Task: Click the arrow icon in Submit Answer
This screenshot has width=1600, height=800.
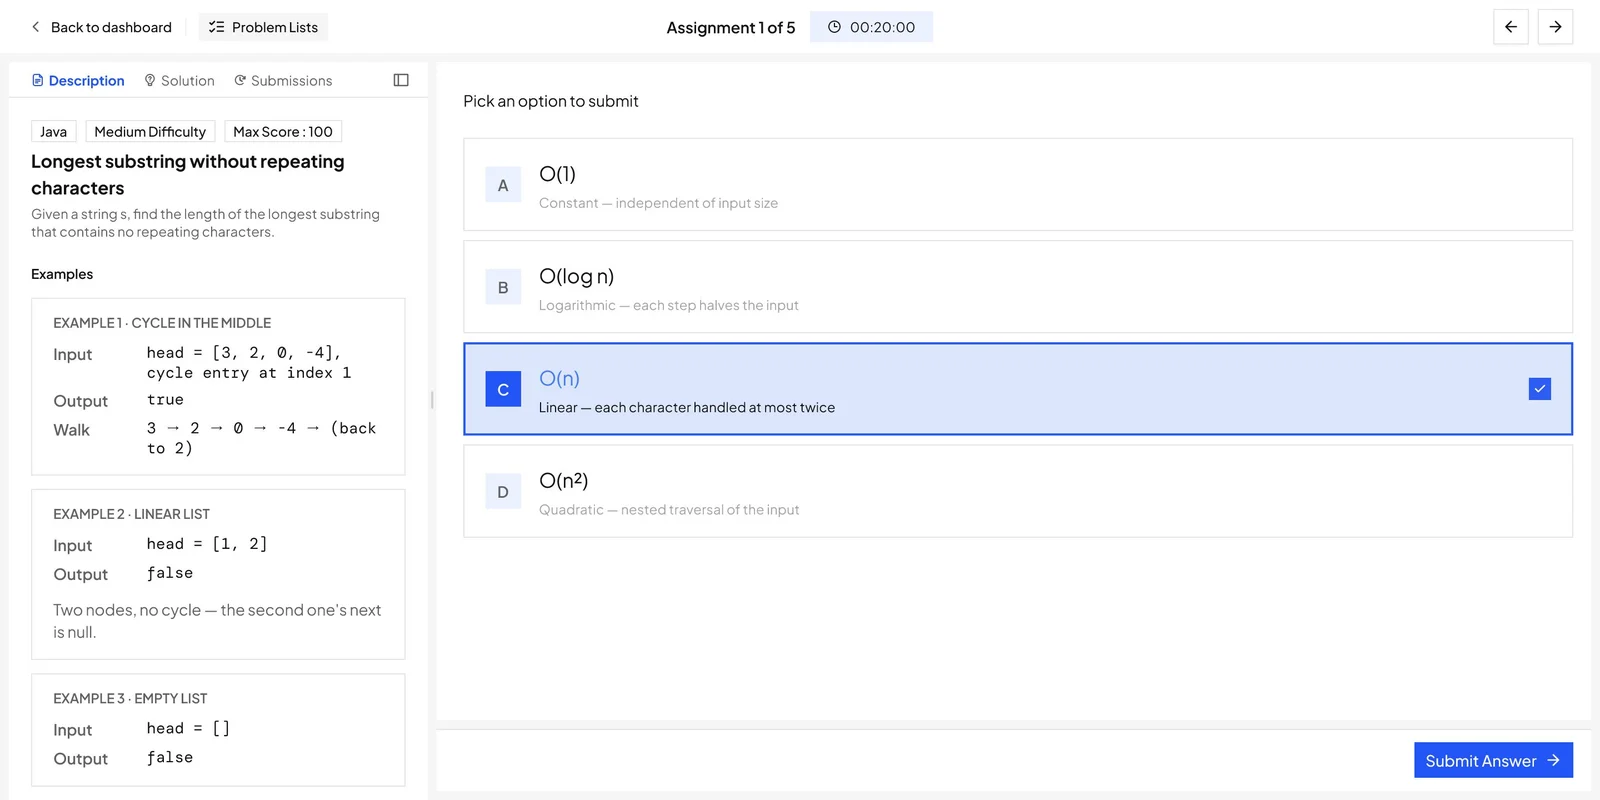Action: tap(1553, 760)
